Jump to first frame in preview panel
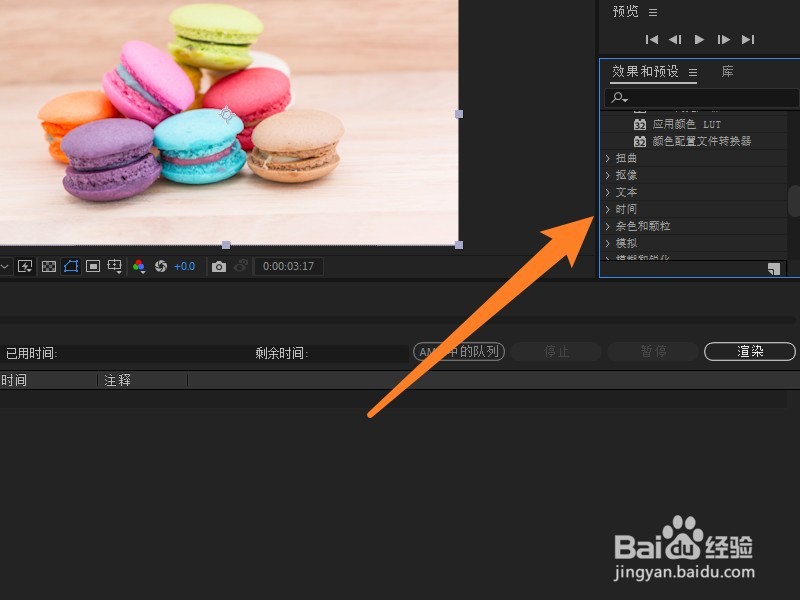The width and height of the screenshot is (800, 600). (652, 39)
